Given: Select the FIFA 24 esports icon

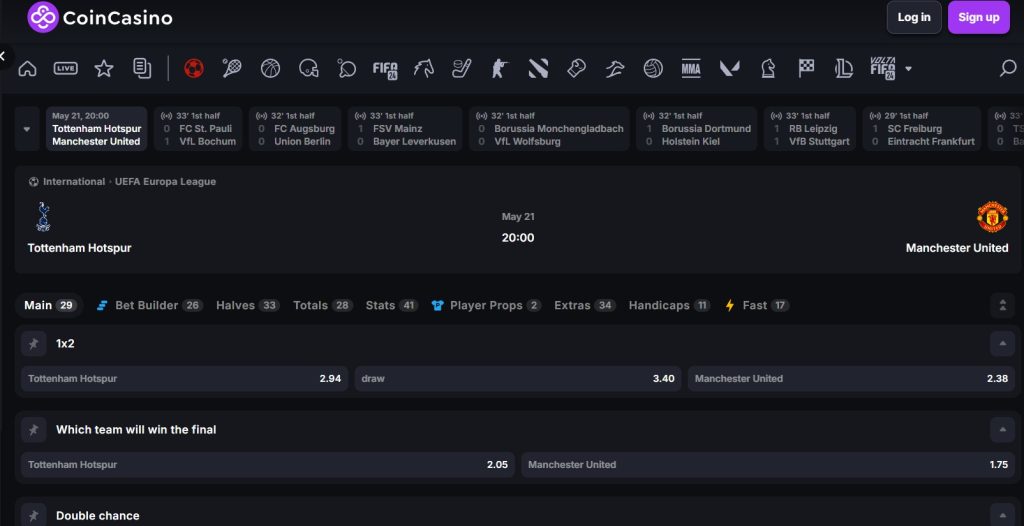Looking at the screenshot, I should tap(385, 69).
